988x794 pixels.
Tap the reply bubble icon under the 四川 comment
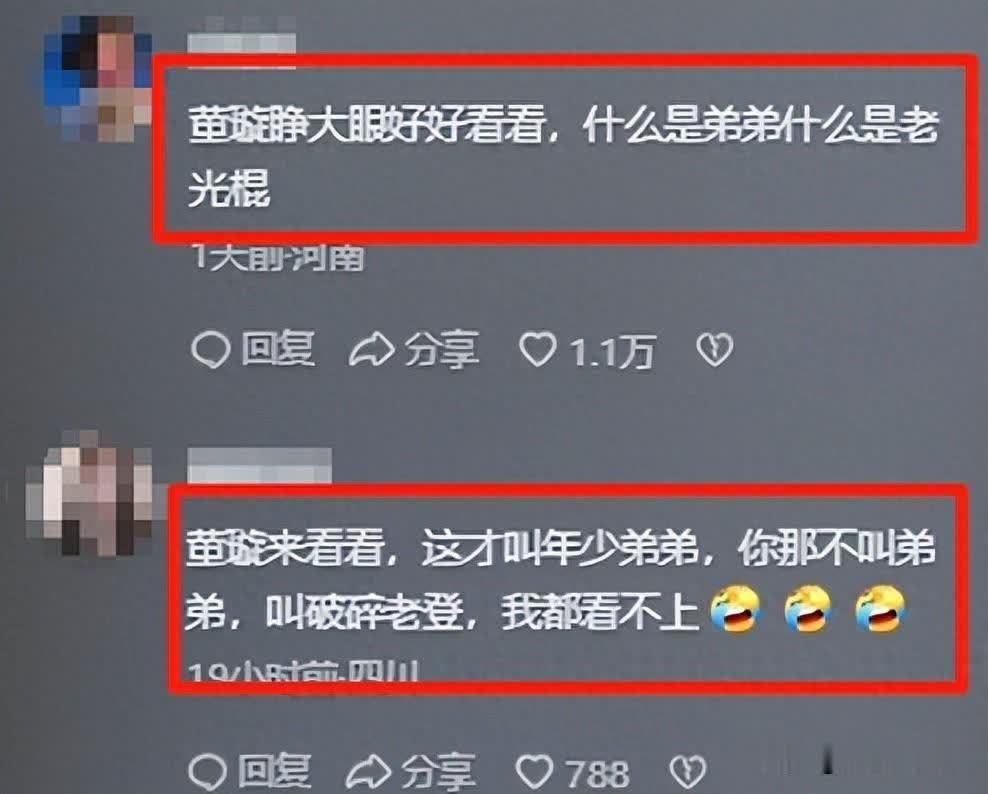[x=208, y=772]
